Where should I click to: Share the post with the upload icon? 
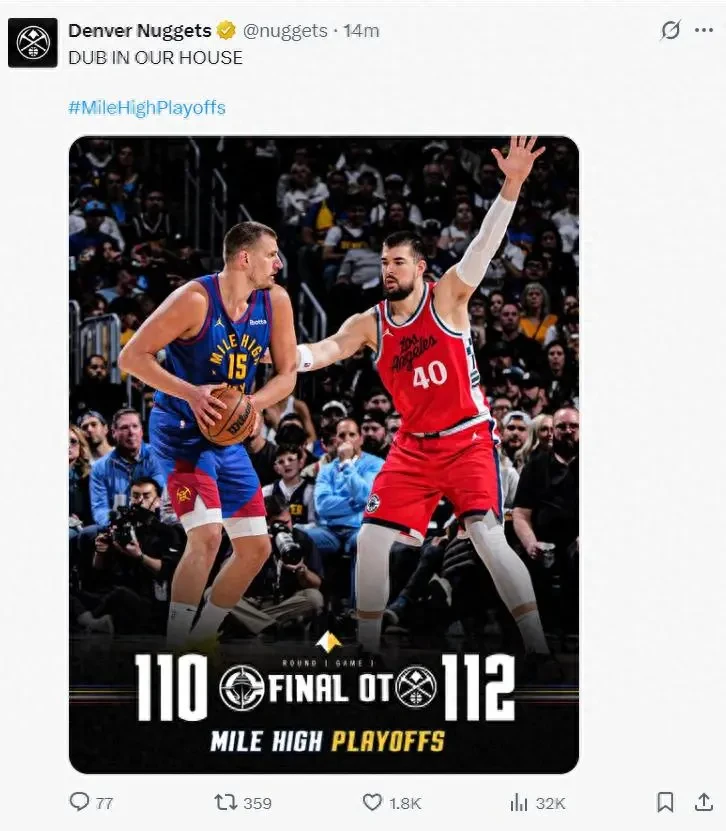(x=704, y=802)
